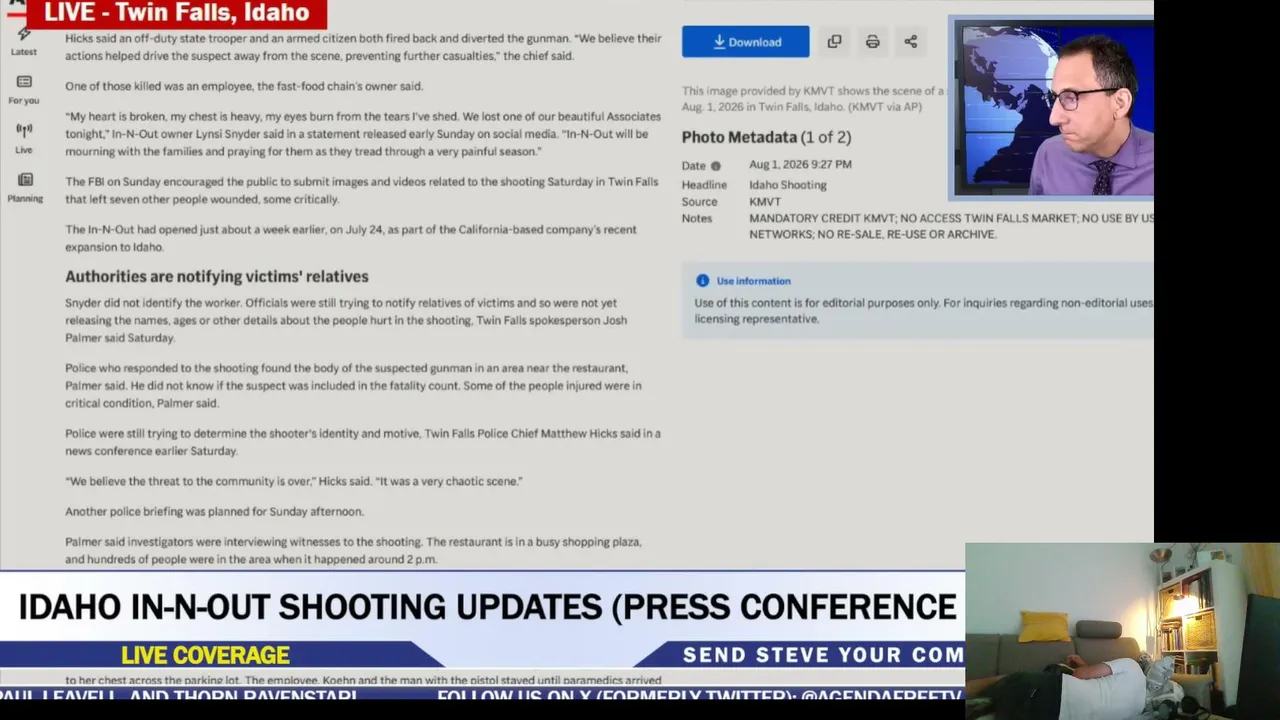Click the info icon next to Date

click(715, 166)
